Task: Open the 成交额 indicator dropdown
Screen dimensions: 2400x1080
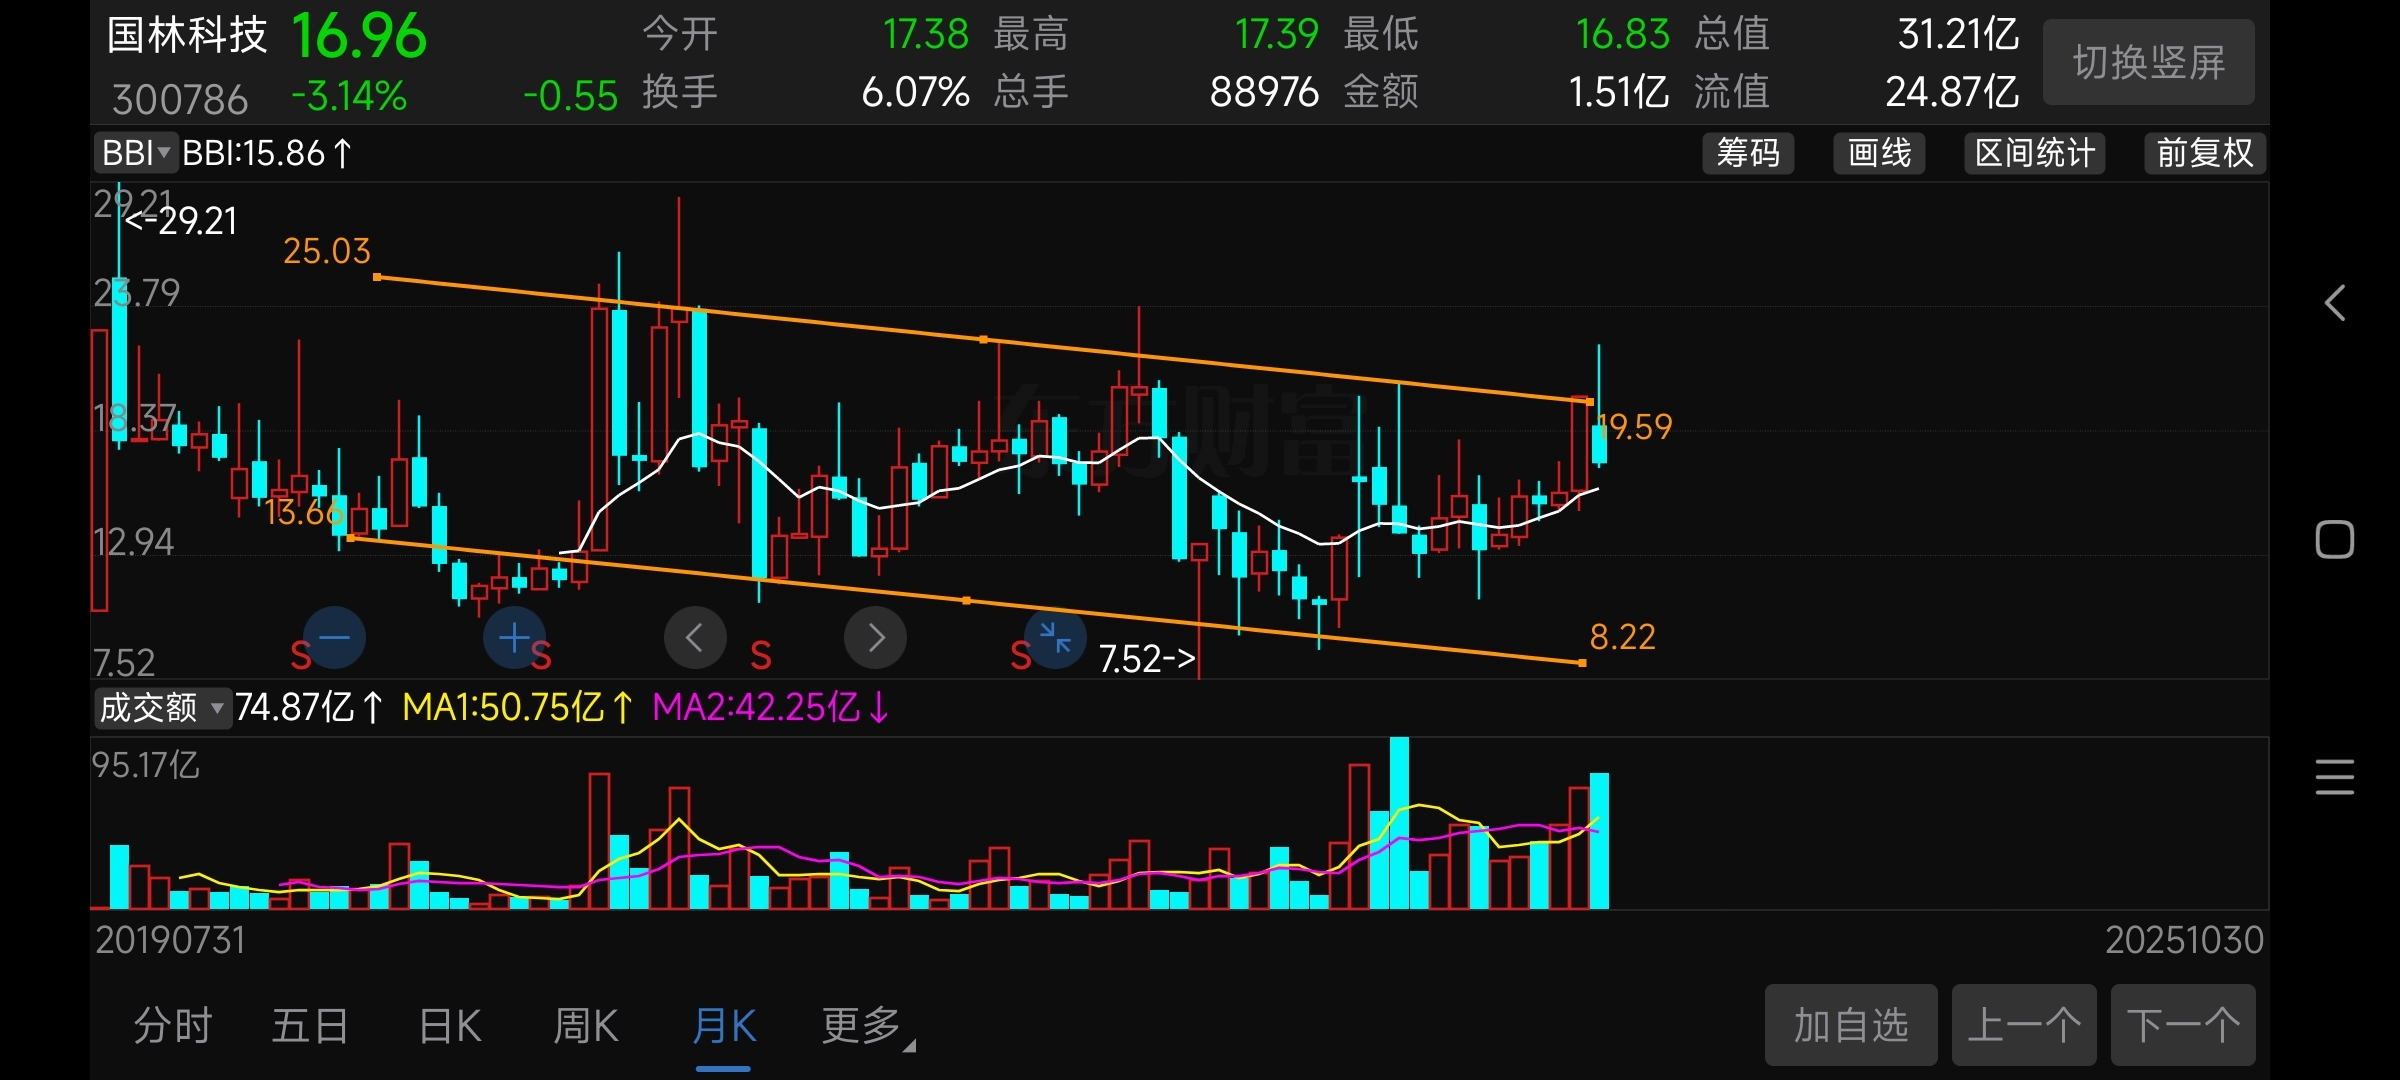Action: (161, 708)
